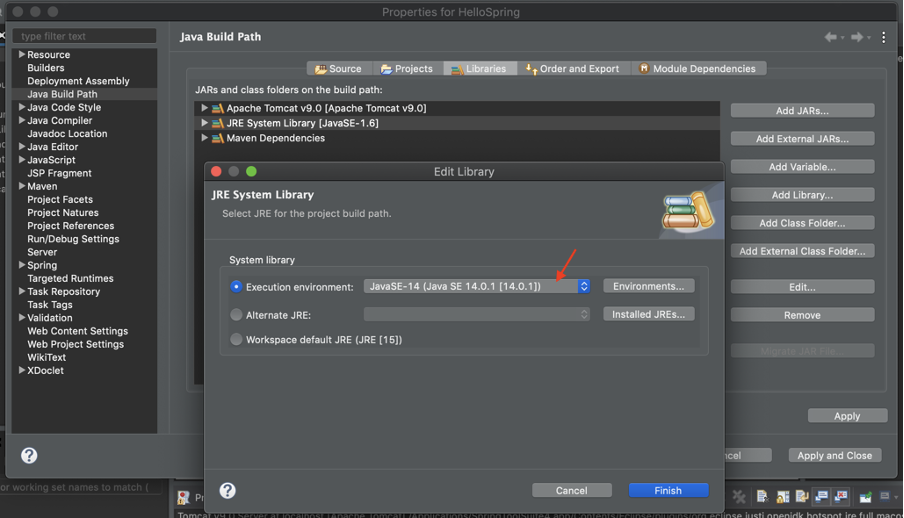Select Project Facets in properties tree

click(60, 200)
